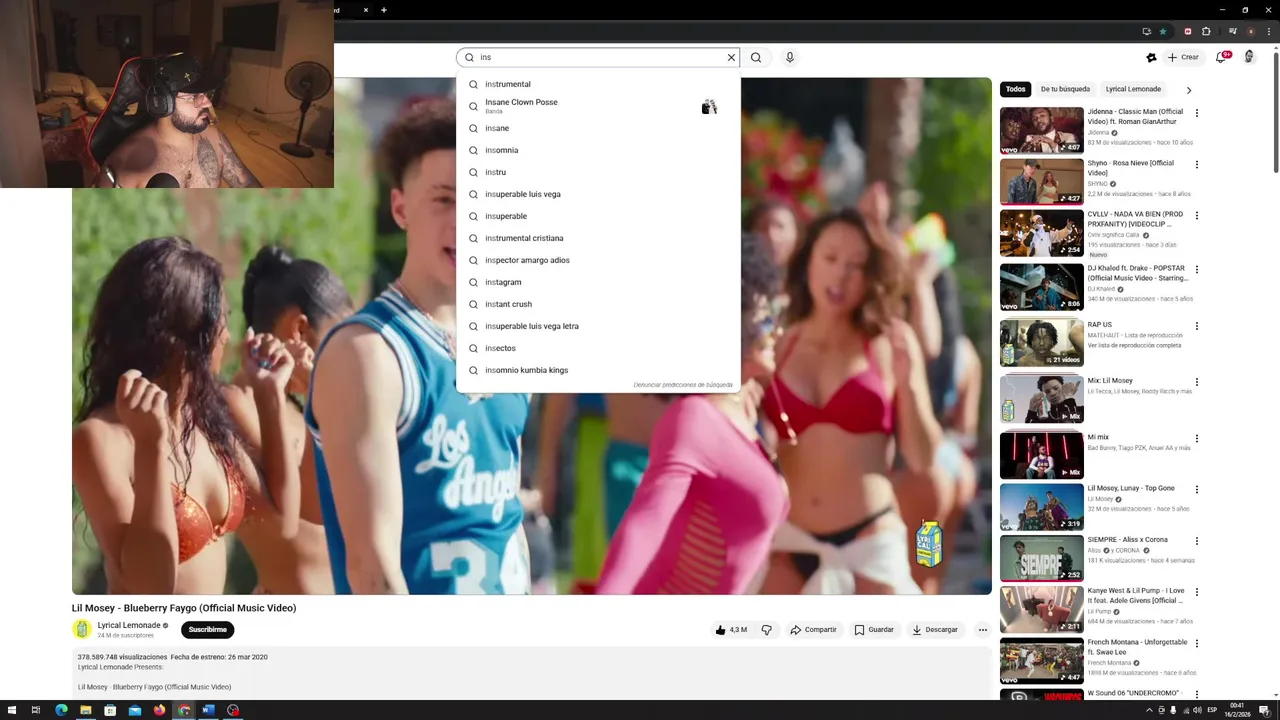Open the pink extension icon in the toolbar

pyautogui.click(x=1188, y=31)
